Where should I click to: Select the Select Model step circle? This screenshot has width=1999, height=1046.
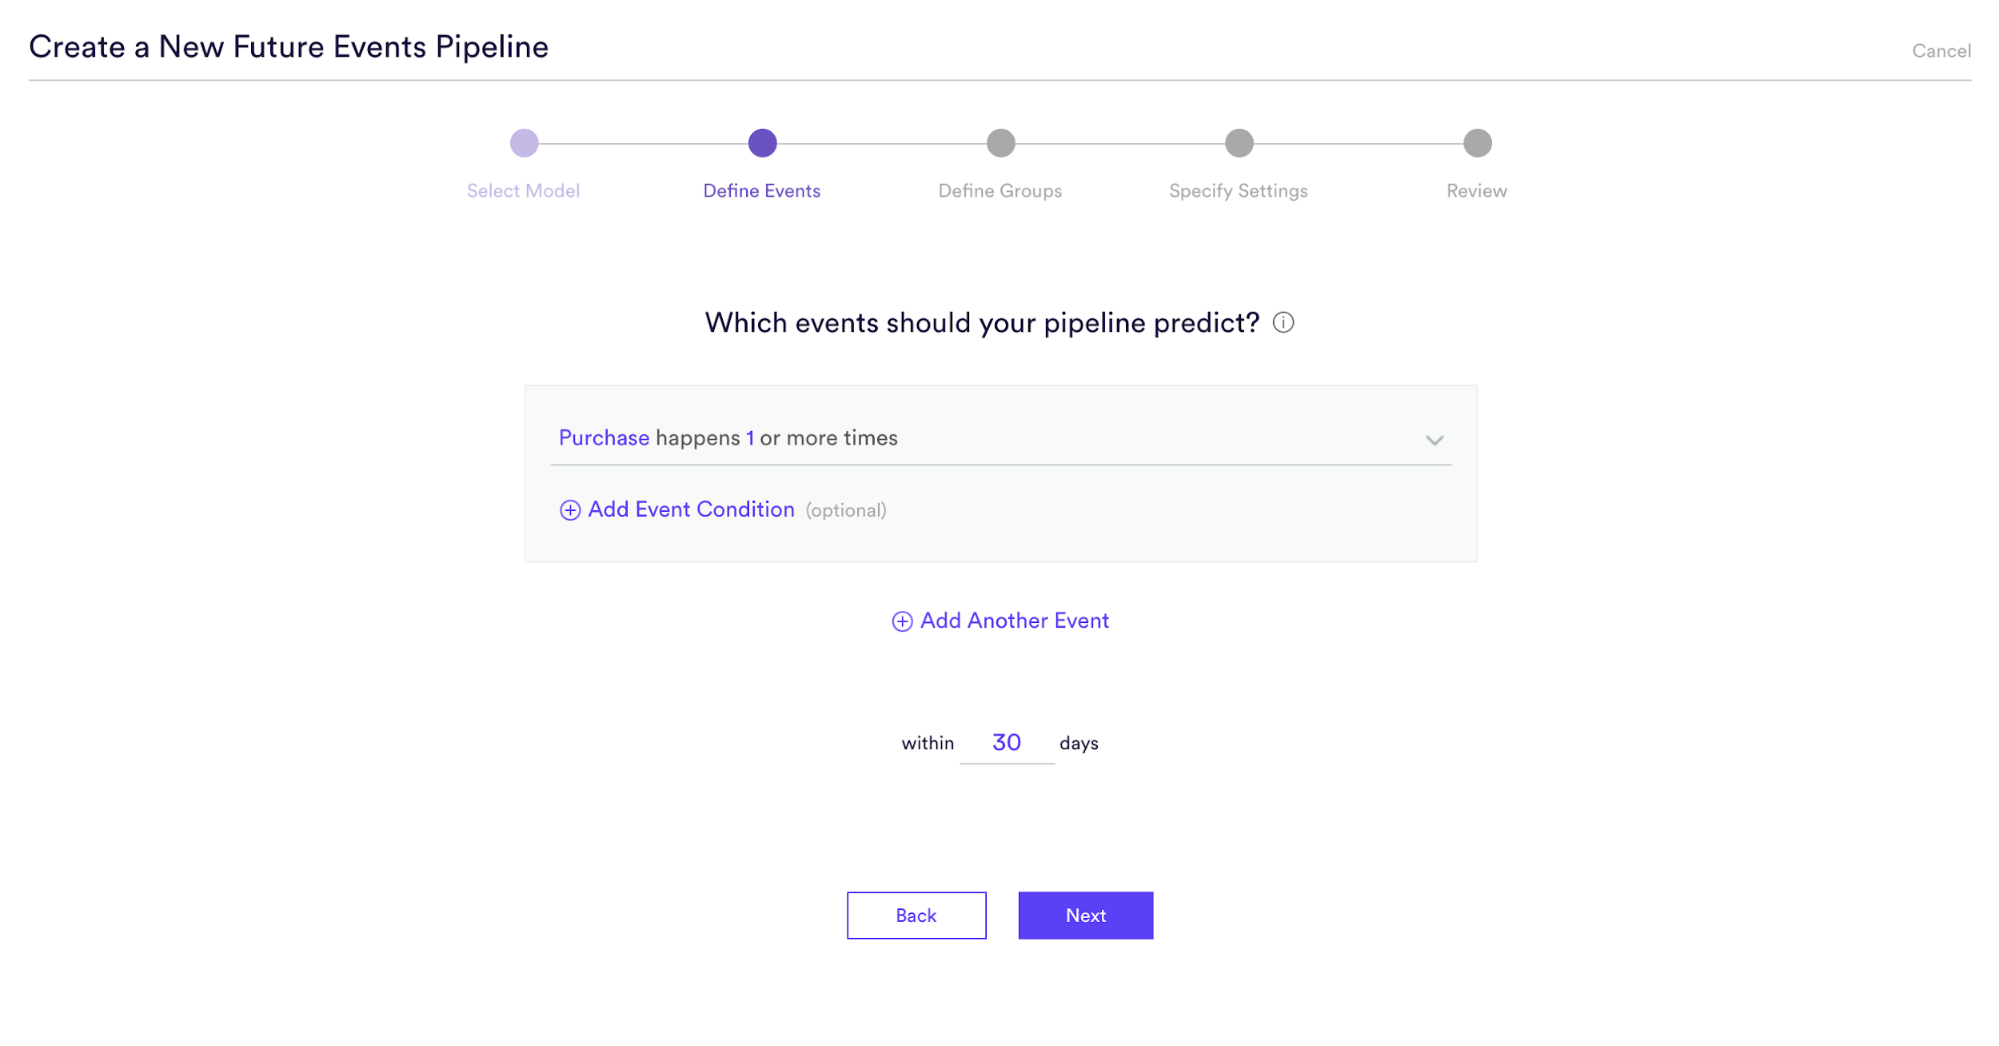[523, 143]
